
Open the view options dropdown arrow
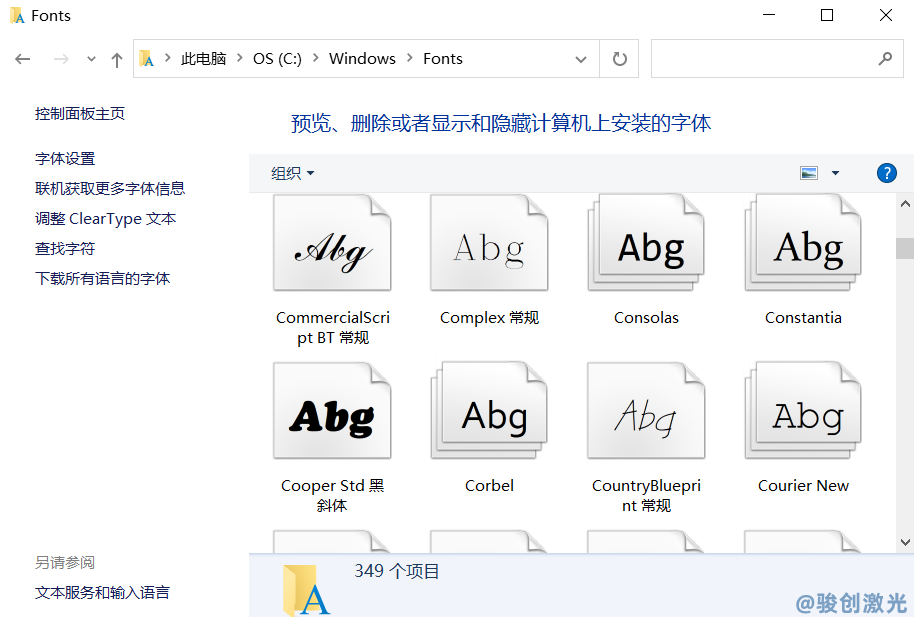point(834,172)
